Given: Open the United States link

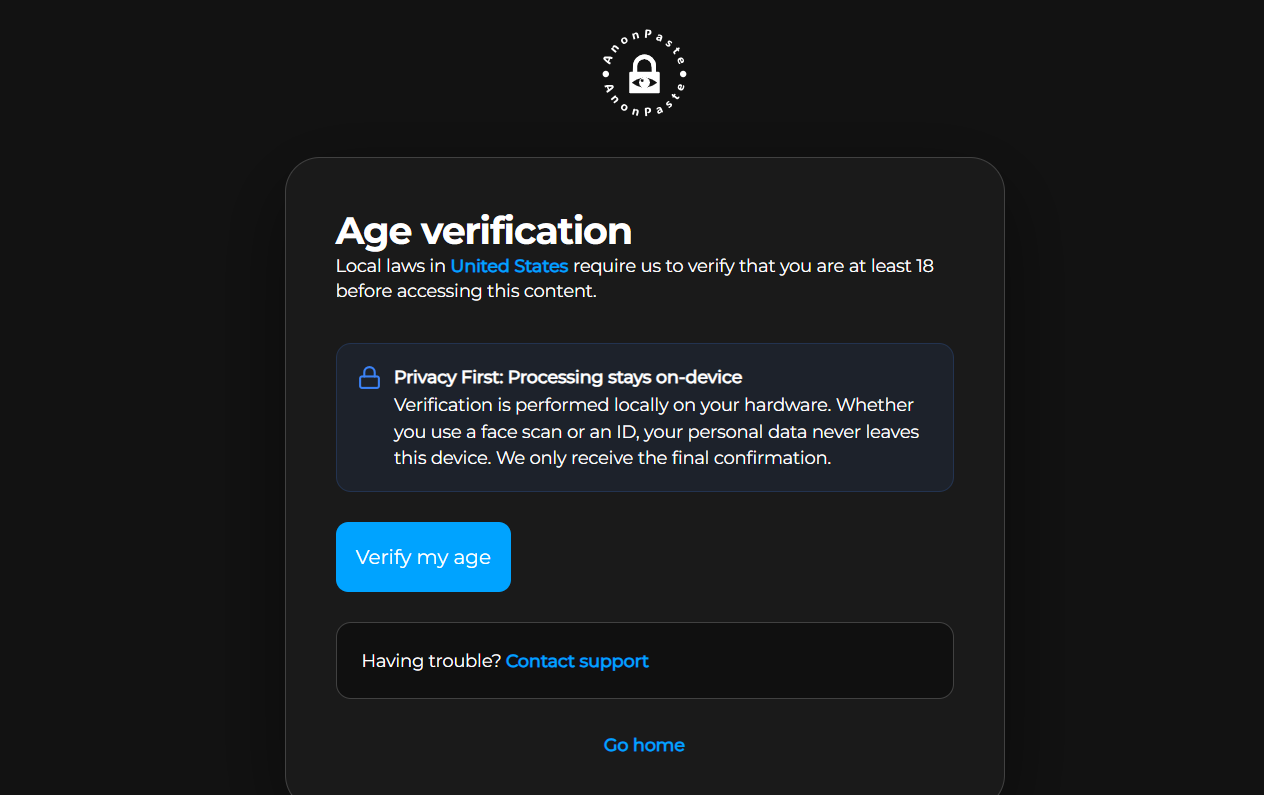Looking at the screenshot, I should 509,266.
